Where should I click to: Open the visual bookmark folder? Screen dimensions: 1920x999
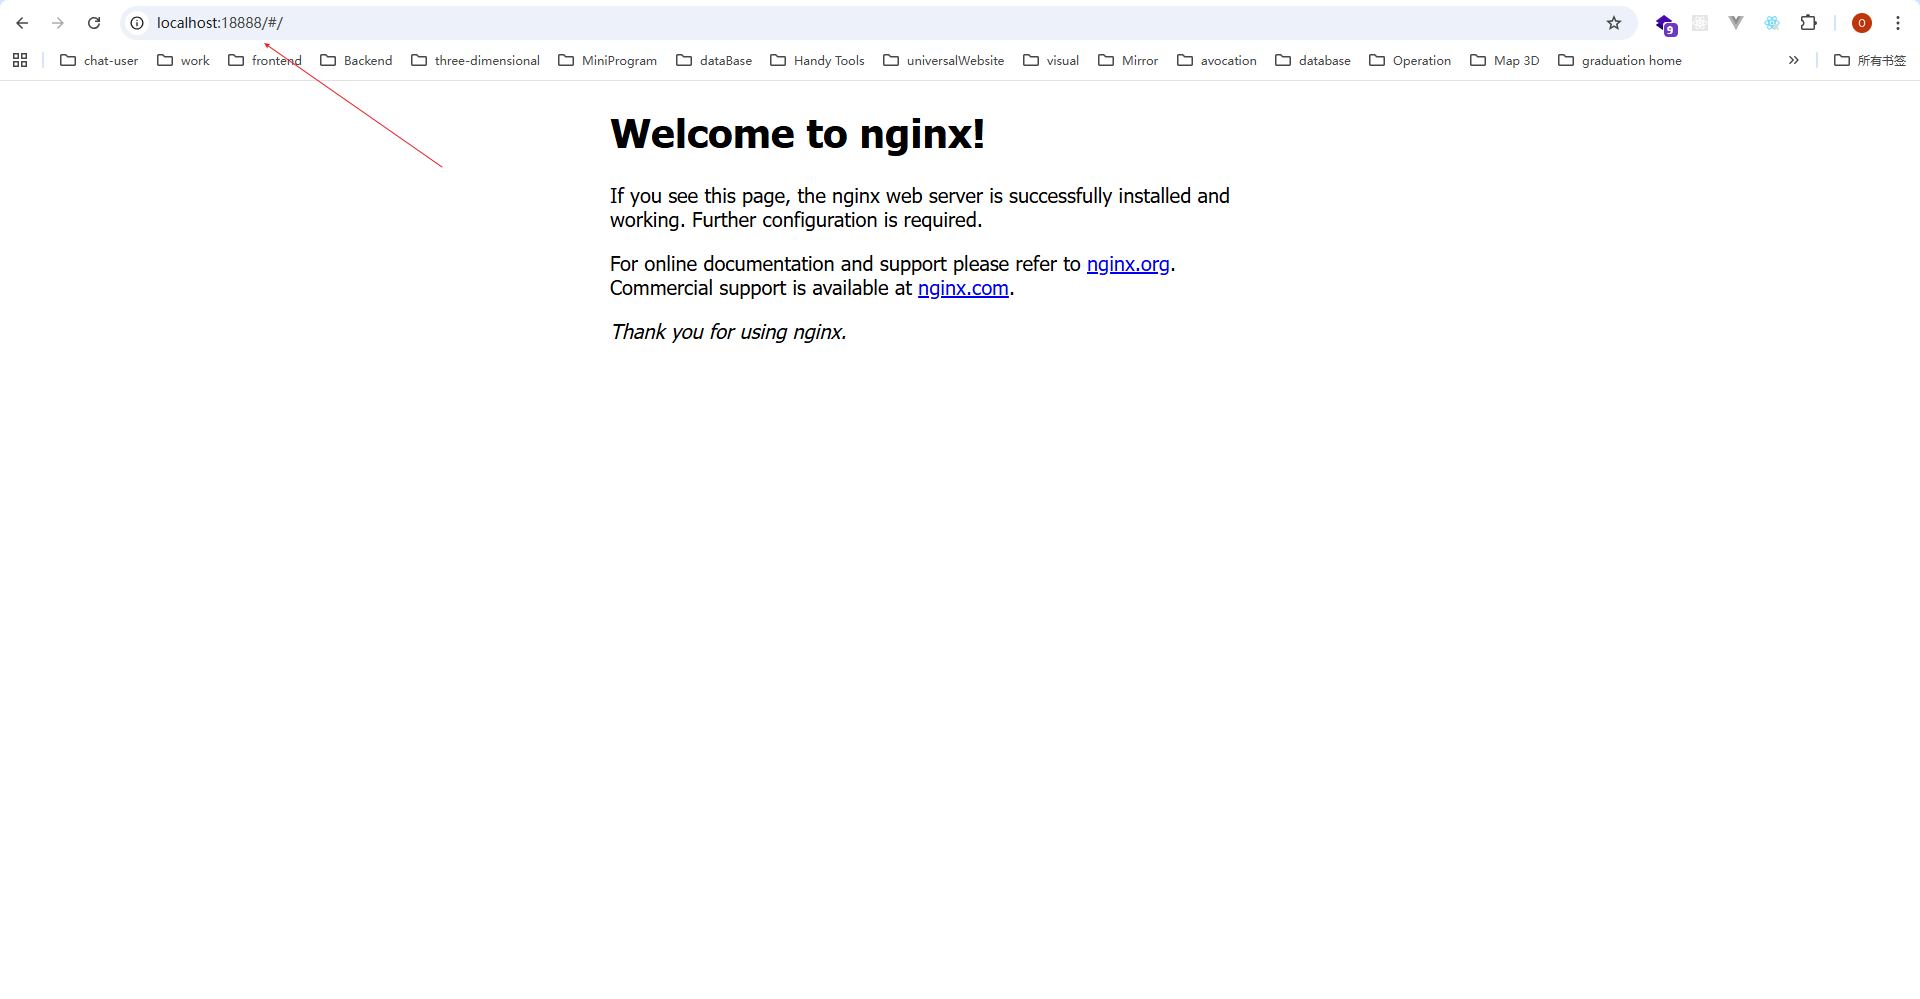tap(1051, 60)
